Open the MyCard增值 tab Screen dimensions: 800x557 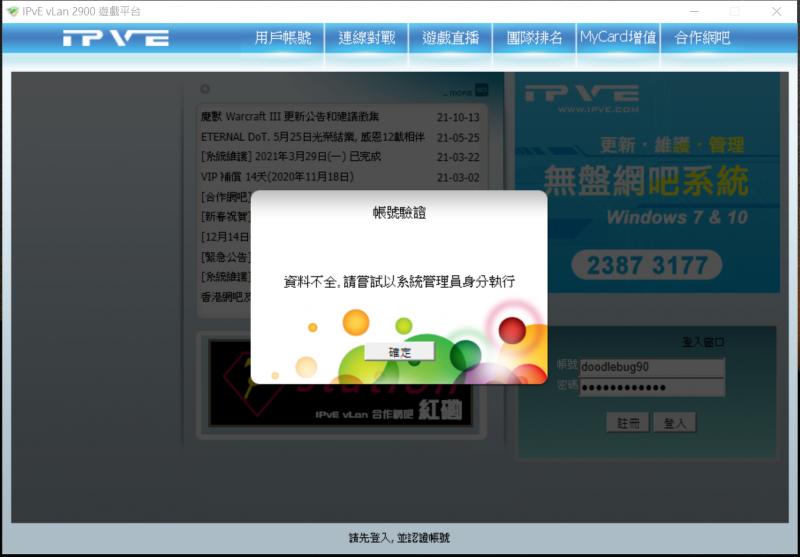(x=618, y=38)
